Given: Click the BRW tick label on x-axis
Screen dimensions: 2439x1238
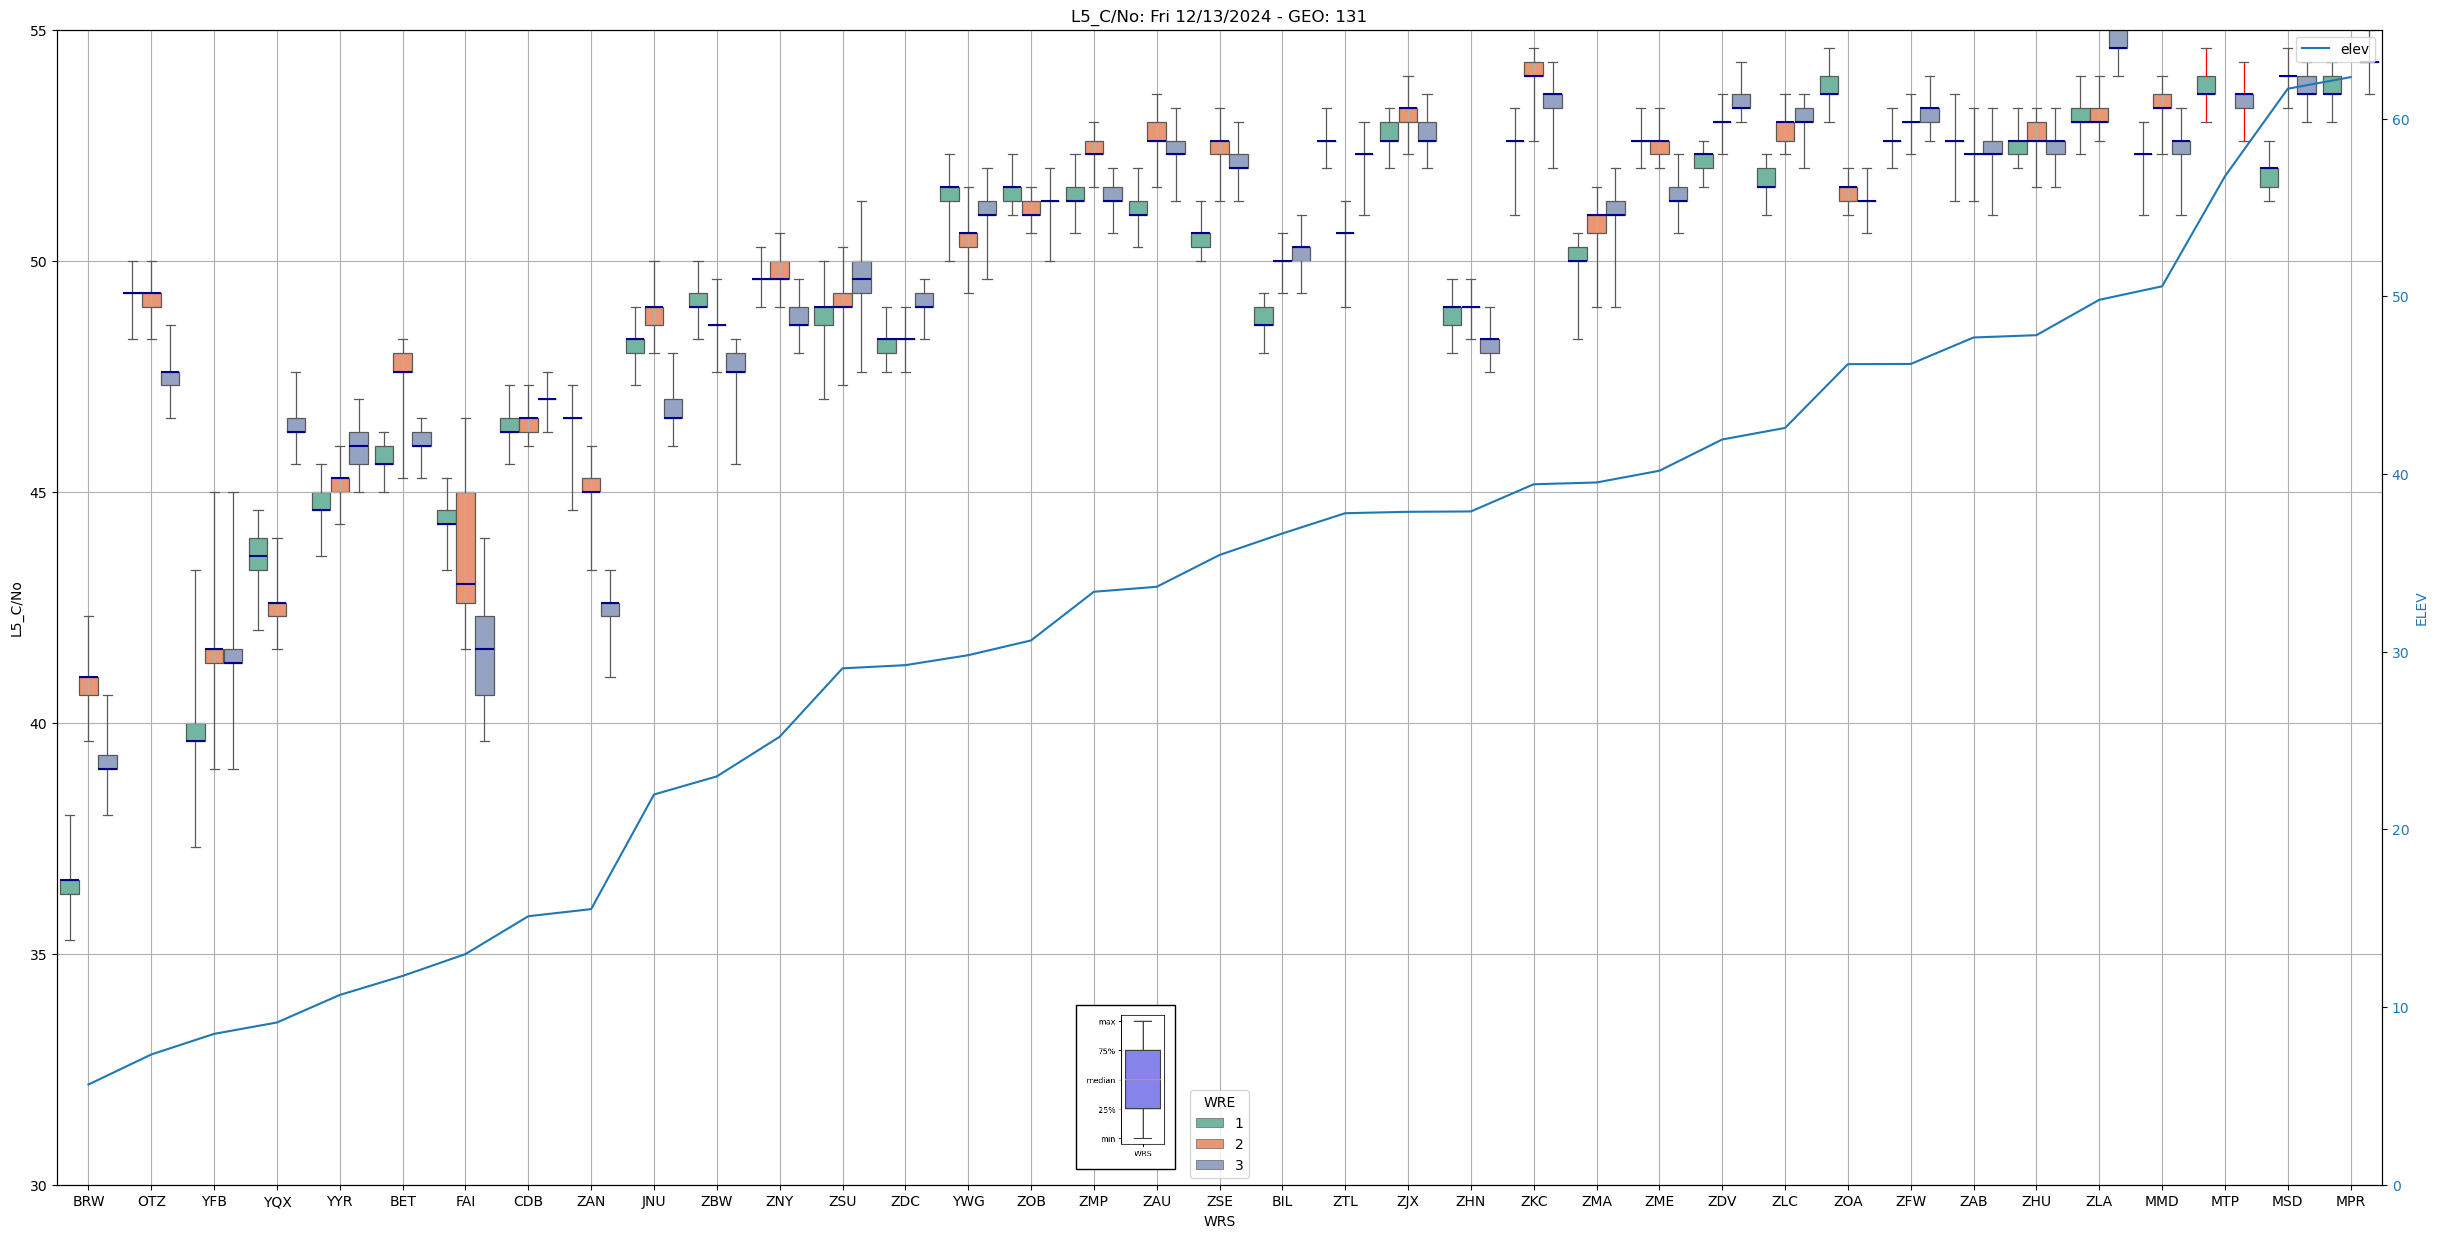Looking at the screenshot, I should click(x=88, y=1202).
